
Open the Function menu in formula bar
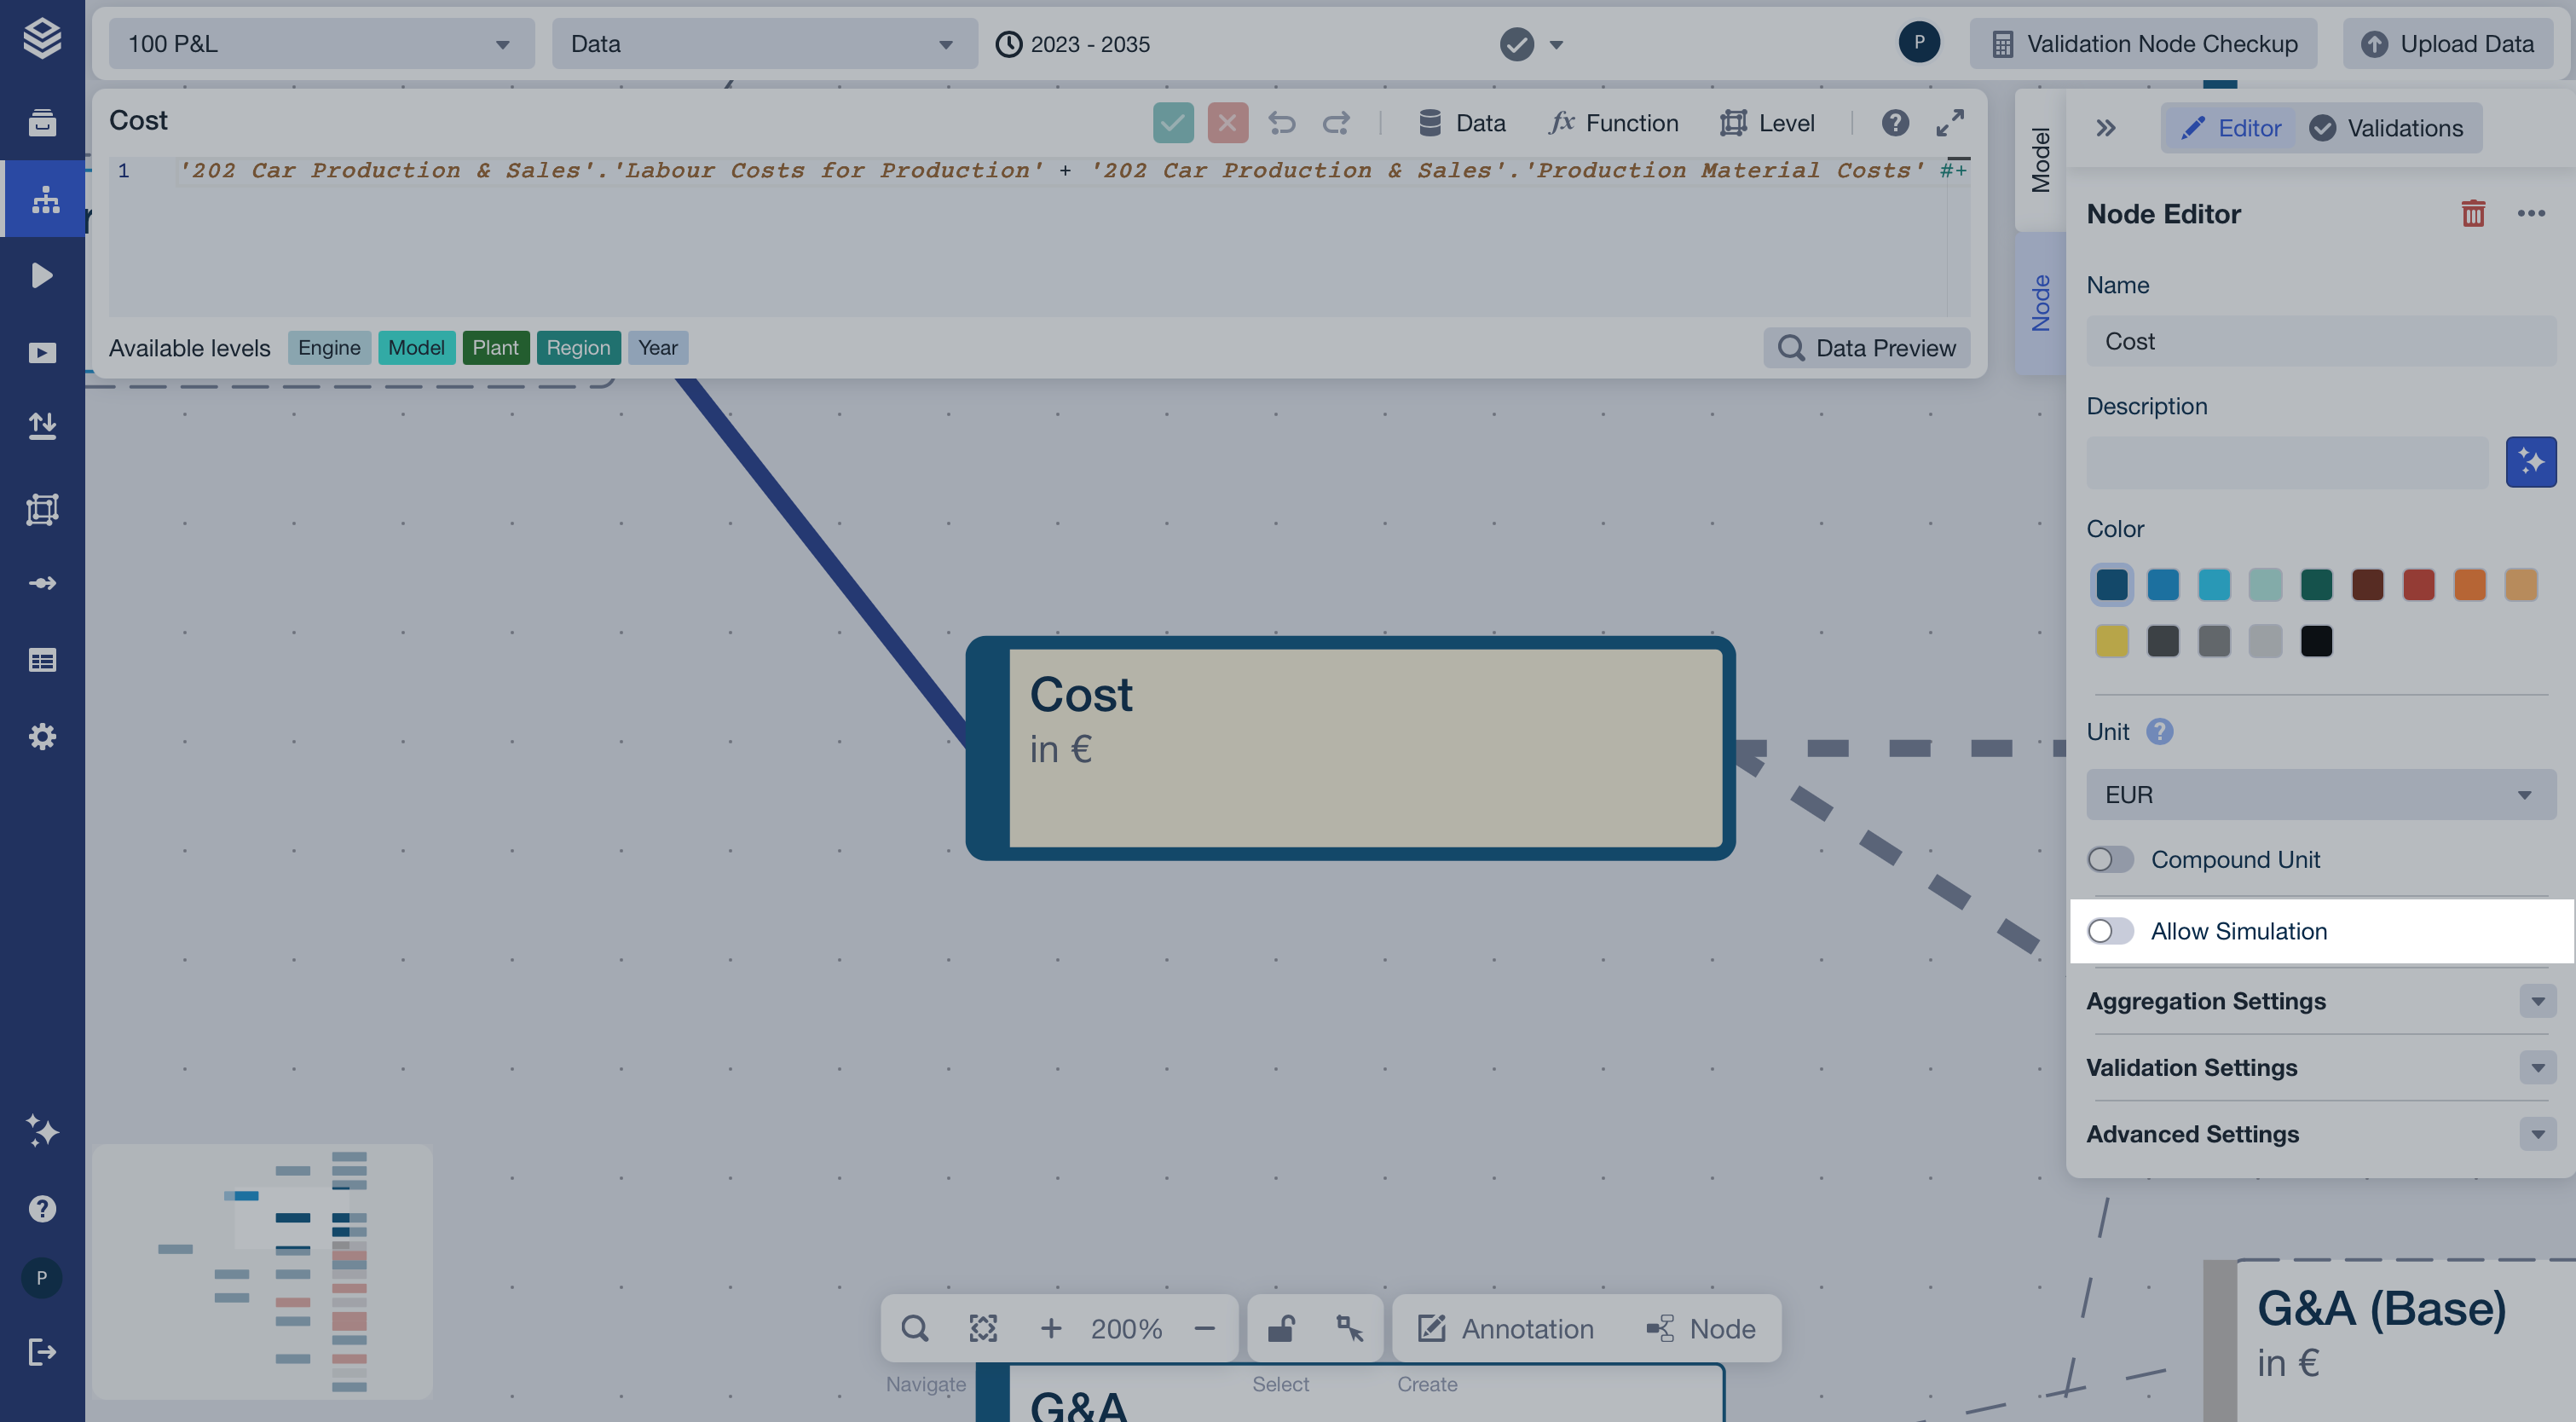click(x=1613, y=123)
